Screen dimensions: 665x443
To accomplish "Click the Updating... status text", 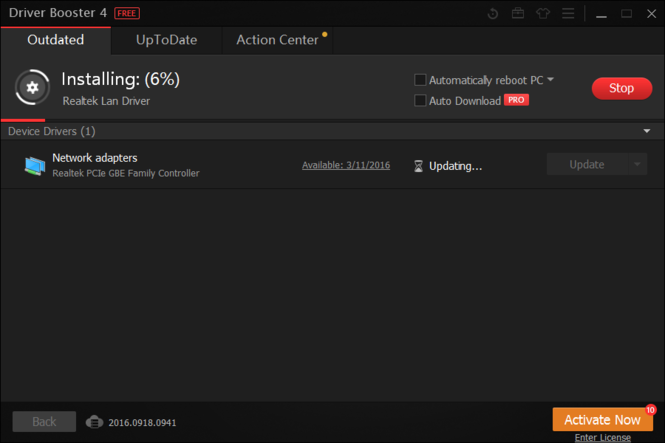I will click(455, 166).
